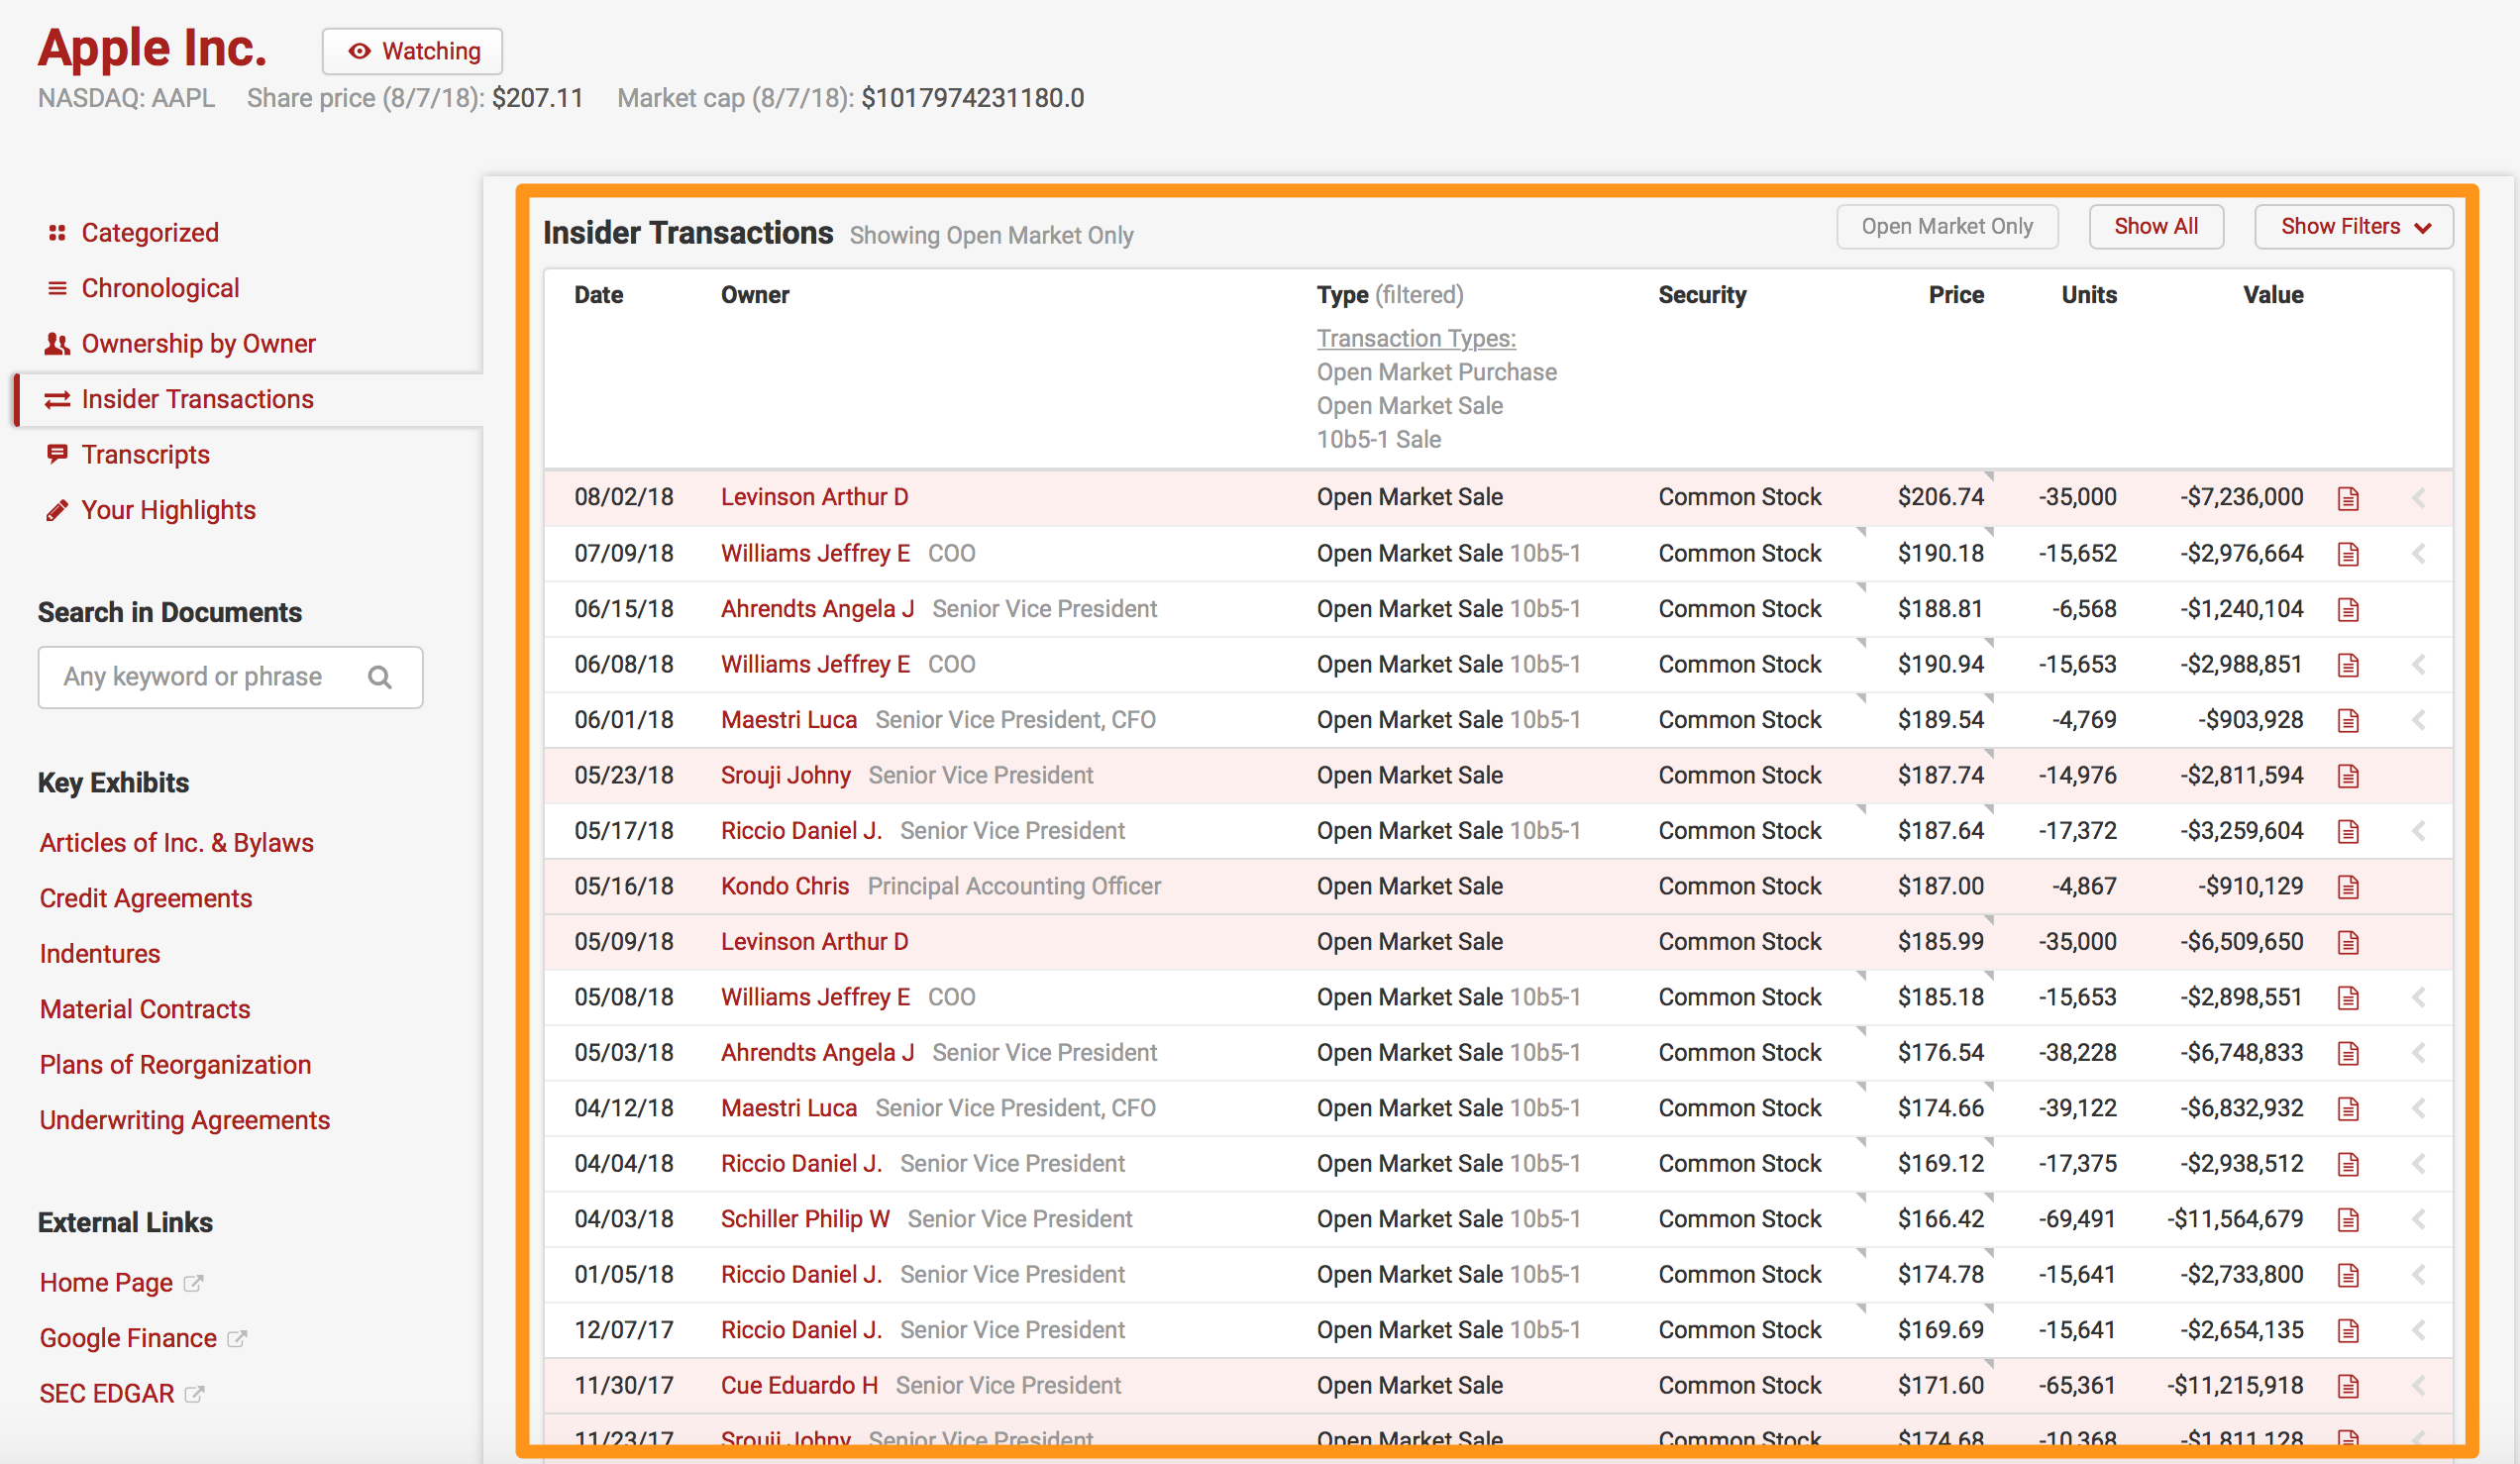Enable the Open Market Only filter
The image size is (2520, 1464).
coord(1946,227)
